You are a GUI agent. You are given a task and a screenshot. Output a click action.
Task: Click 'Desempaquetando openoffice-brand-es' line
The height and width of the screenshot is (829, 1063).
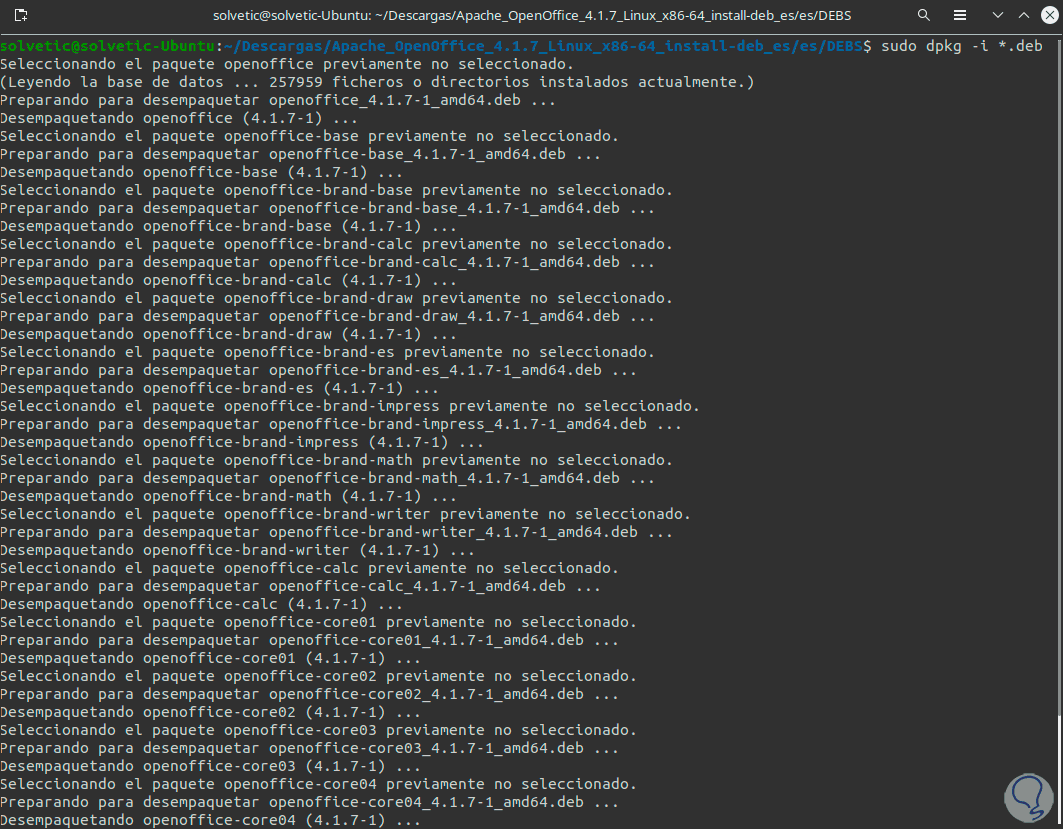pyautogui.click(x=220, y=388)
